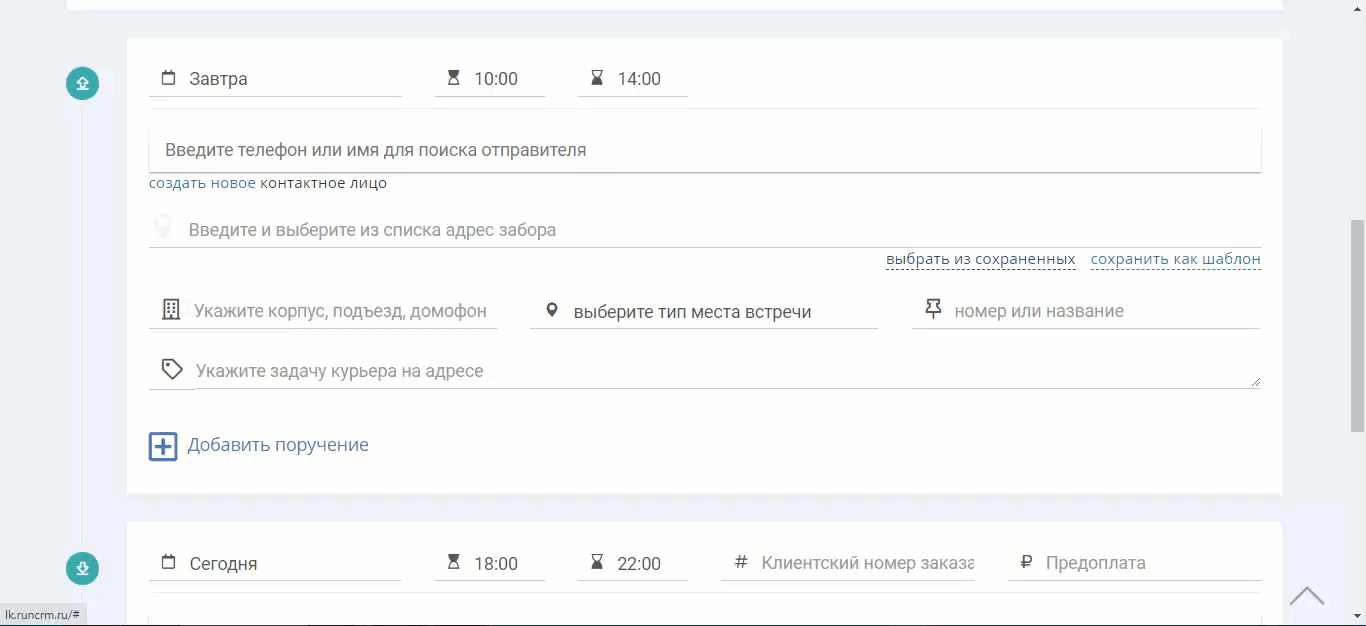Image resolution: width=1366 pixels, height=626 pixels.
Task: Click calendar icon next to Завтра
Action: pyautogui.click(x=168, y=78)
